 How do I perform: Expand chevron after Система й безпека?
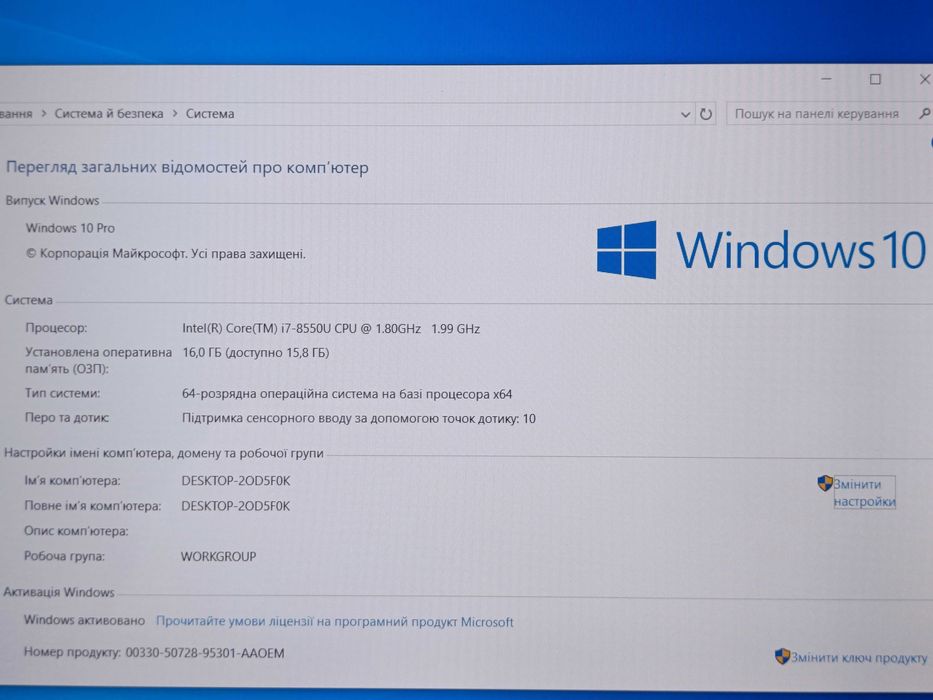[175, 113]
